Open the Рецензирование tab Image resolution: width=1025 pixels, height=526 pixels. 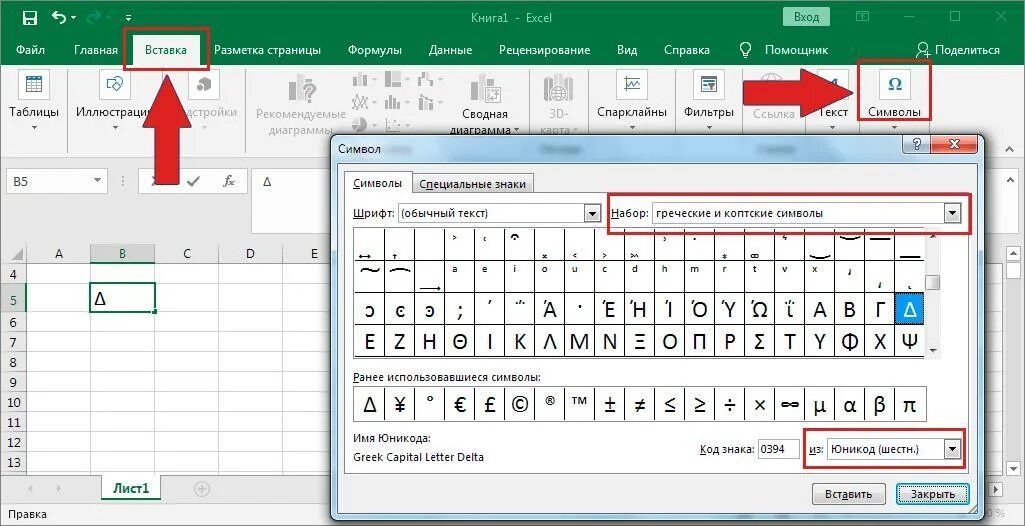pos(545,50)
